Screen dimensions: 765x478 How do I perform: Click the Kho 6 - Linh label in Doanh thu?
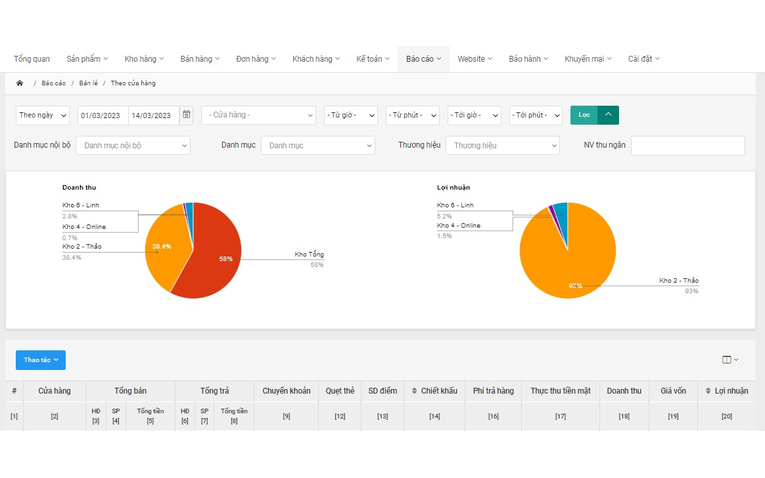click(x=81, y=205)
